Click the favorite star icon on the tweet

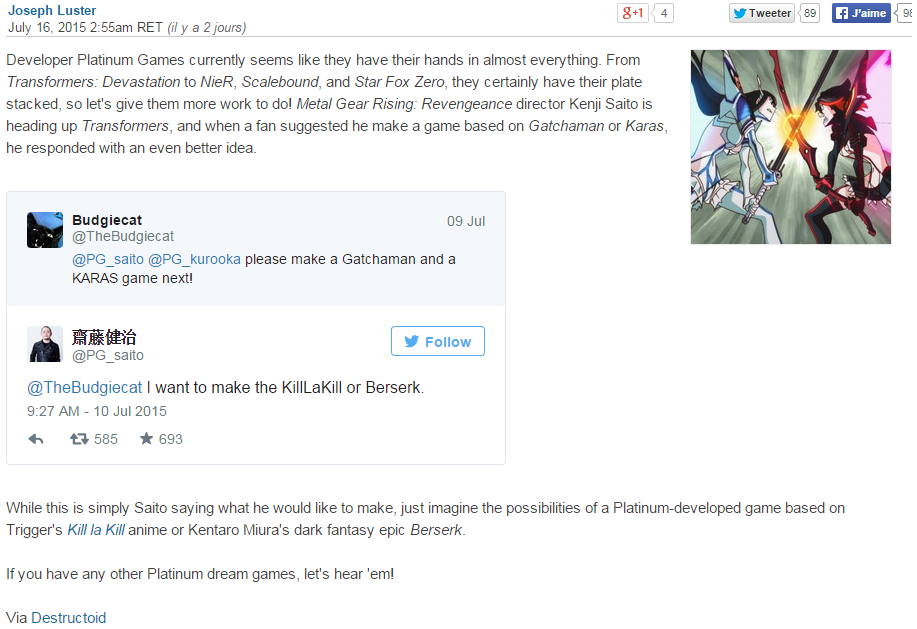pos(146,438)
